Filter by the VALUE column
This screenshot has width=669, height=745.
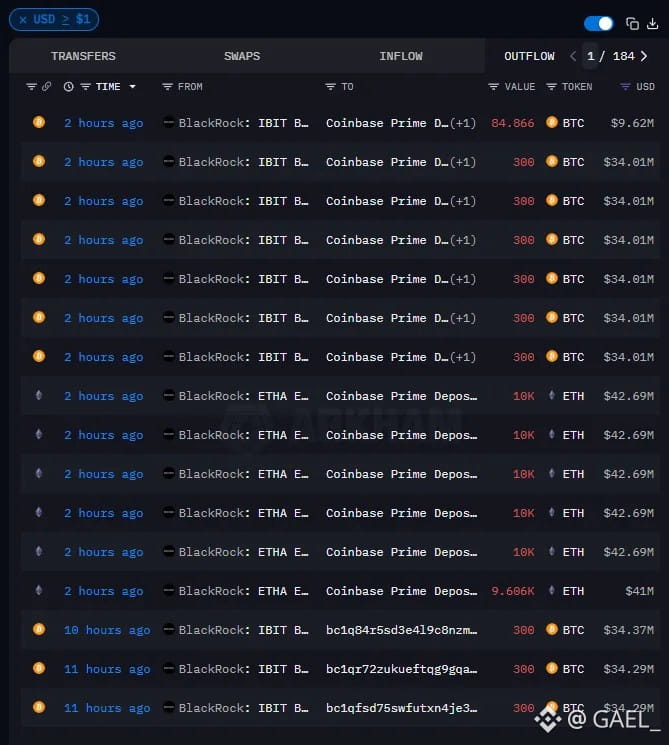[x=494, y=86]
